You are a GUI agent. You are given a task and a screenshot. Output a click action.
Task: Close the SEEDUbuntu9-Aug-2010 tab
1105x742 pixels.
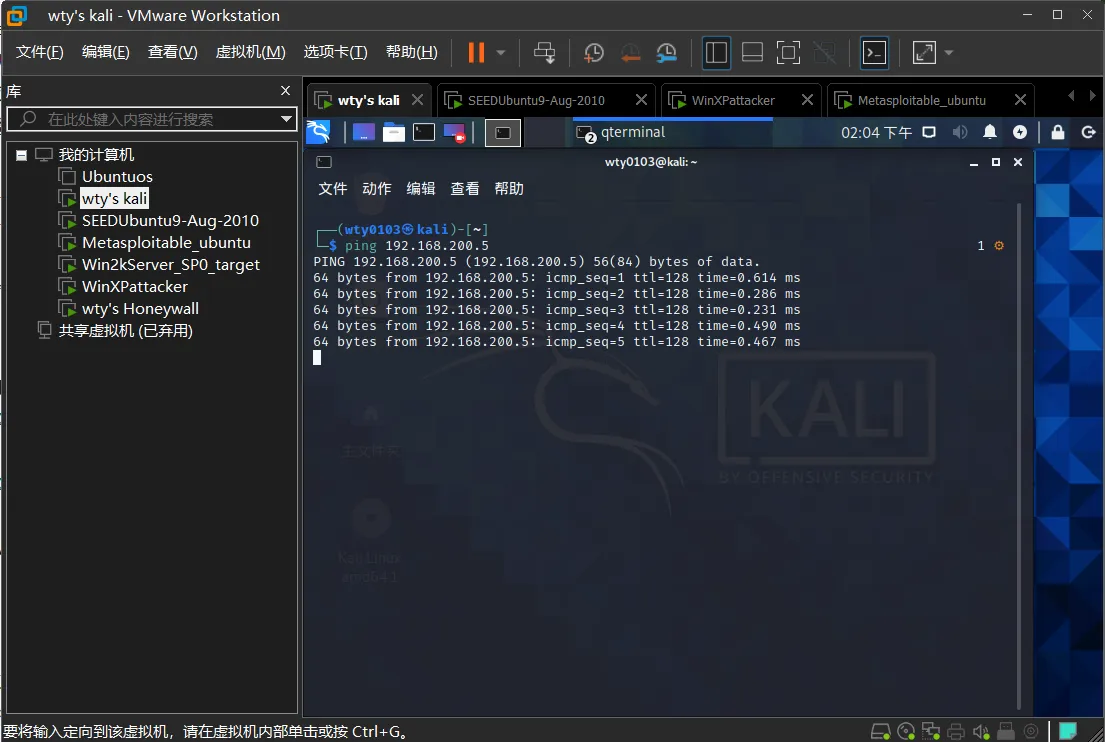(641, 99)
